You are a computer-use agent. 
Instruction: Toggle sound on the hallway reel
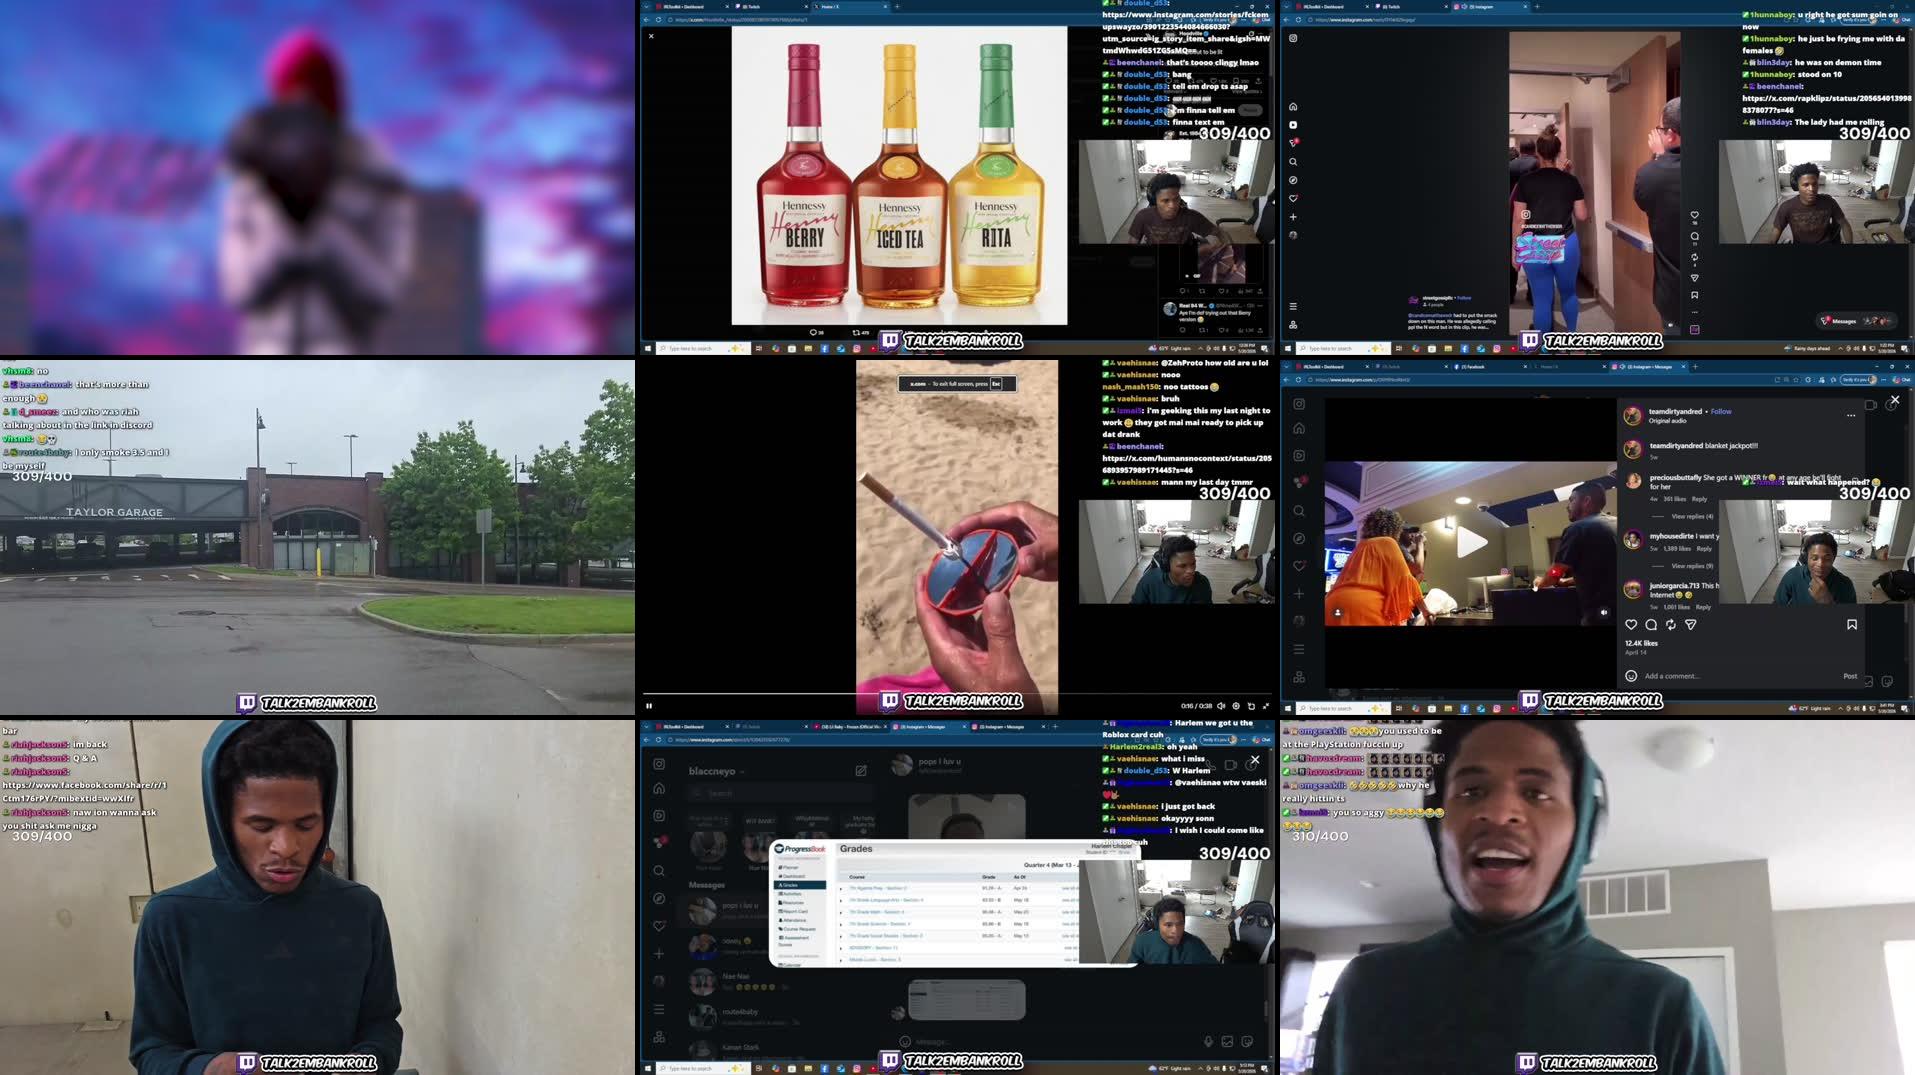pyautogui.click(x=1670, y=324)
